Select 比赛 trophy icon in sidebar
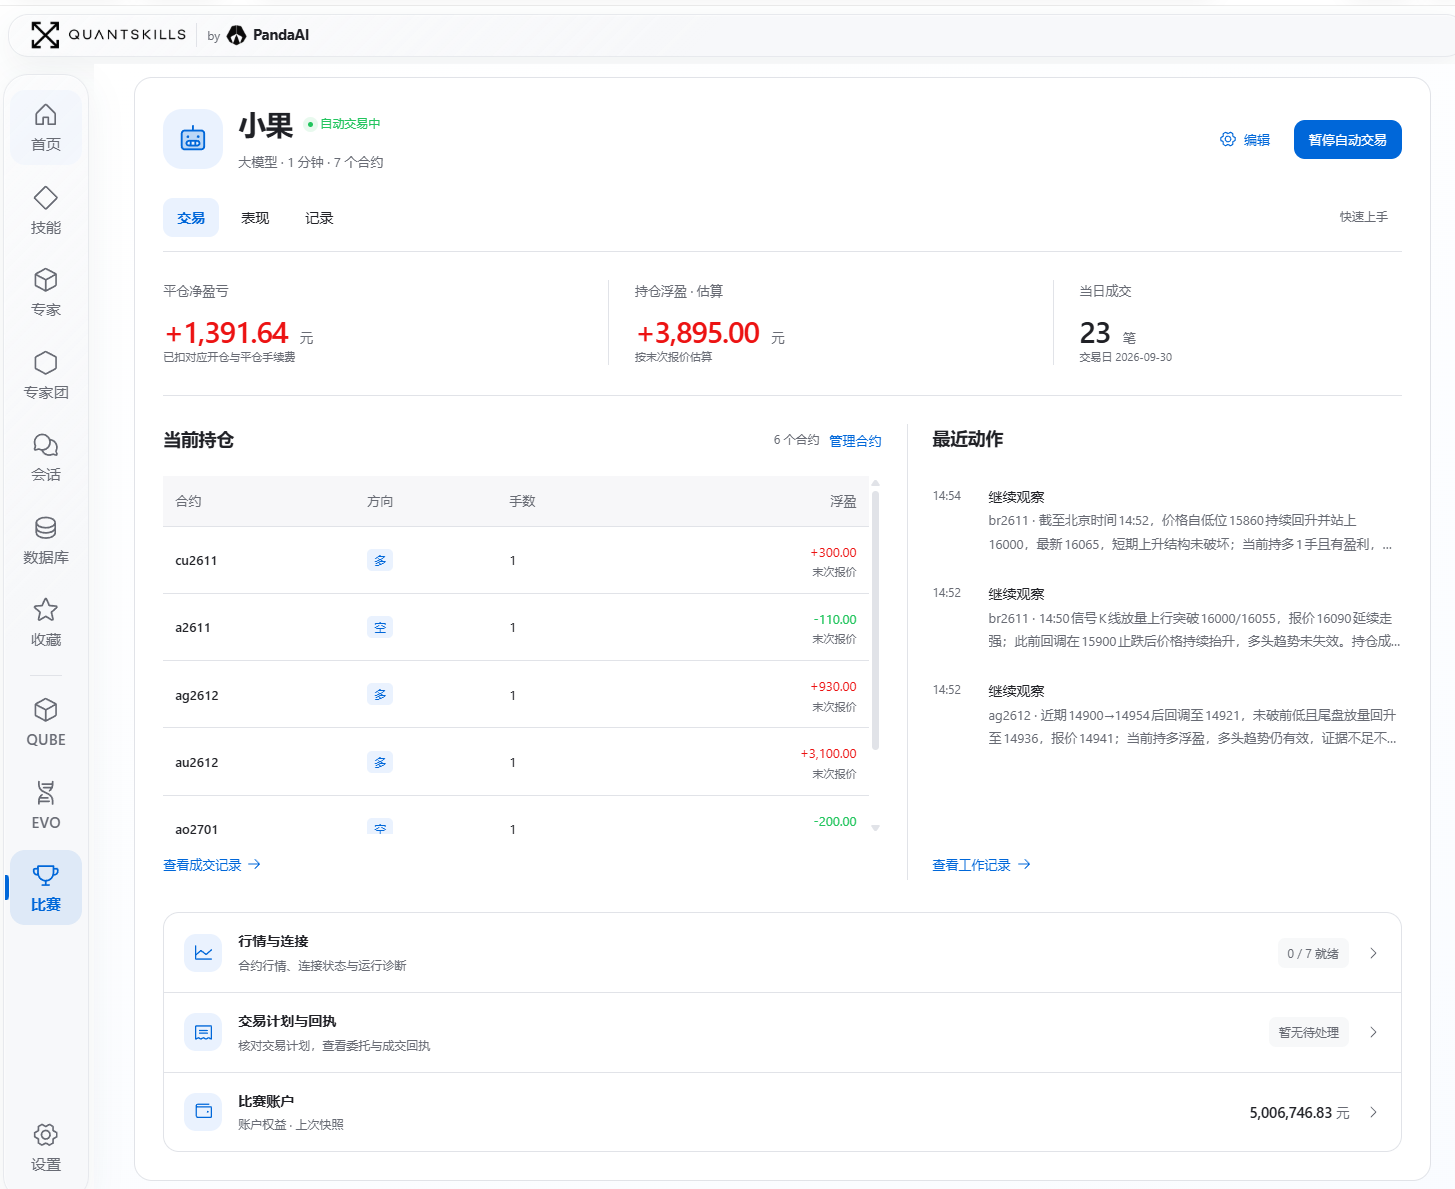The width and height of the screenshot is (1455, 1189). [x=46, y=887]
